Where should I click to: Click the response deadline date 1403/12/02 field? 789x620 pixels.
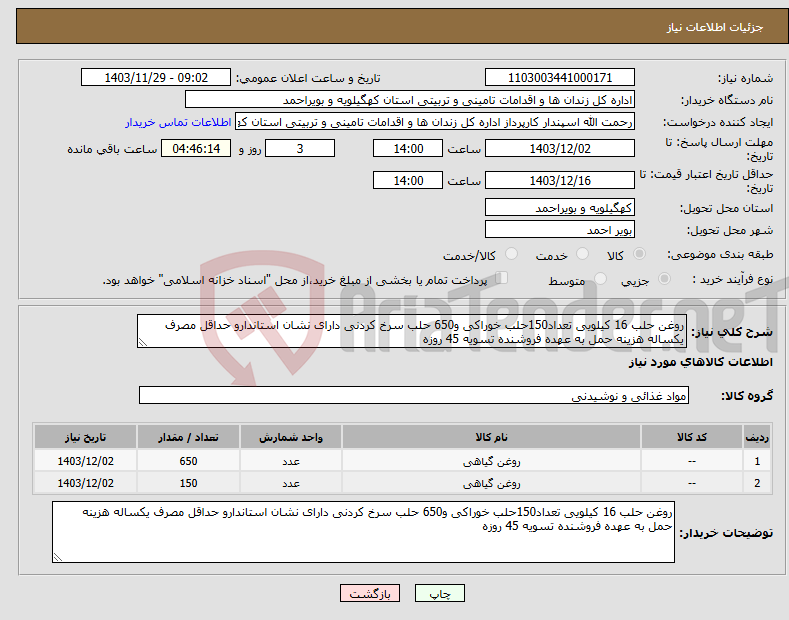tap(560, 148)
